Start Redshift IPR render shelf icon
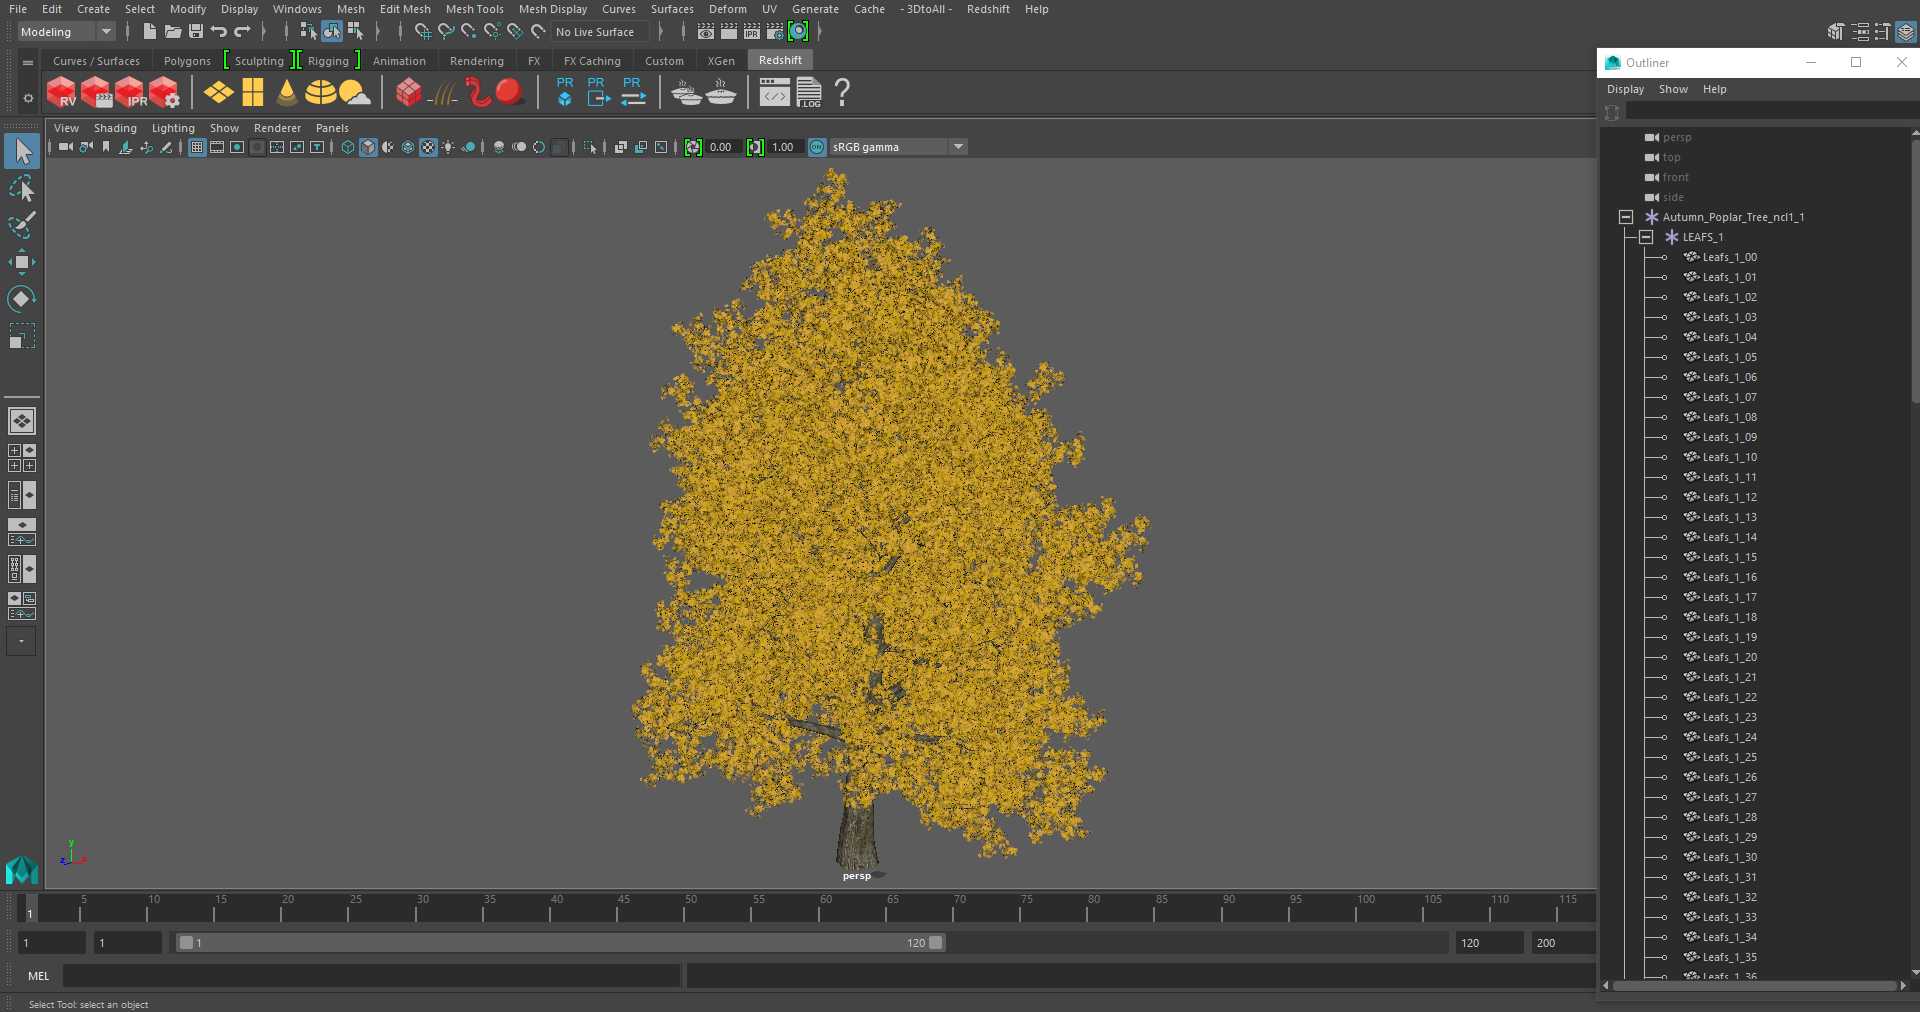Viewport: 1920px width, 1012px height. tap(130, 93)
